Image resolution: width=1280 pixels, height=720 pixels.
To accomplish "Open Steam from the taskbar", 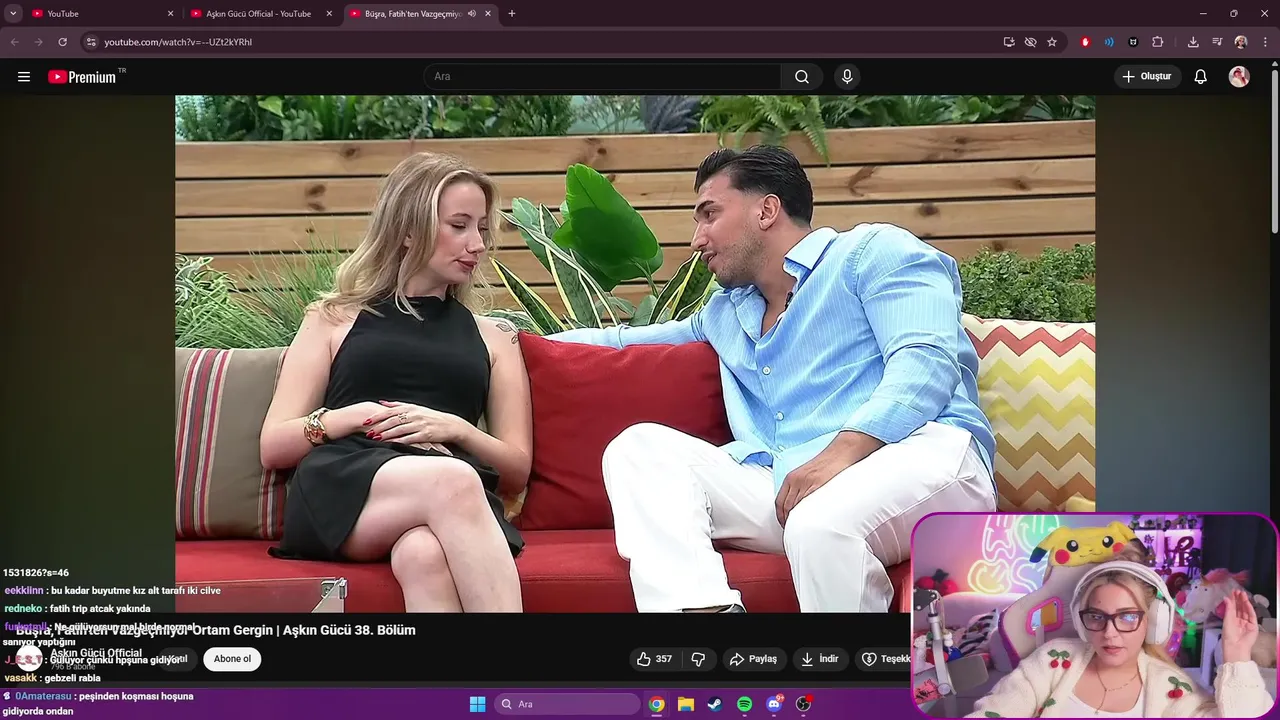I will 715,704.
